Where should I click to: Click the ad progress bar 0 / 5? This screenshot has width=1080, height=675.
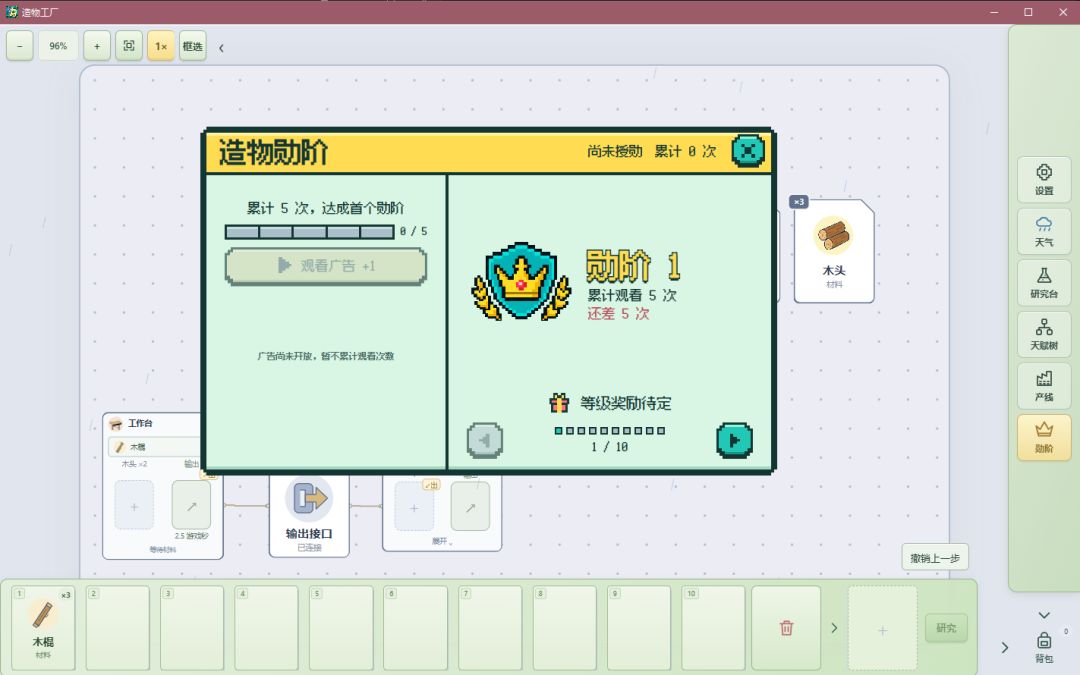click(309, 232)
